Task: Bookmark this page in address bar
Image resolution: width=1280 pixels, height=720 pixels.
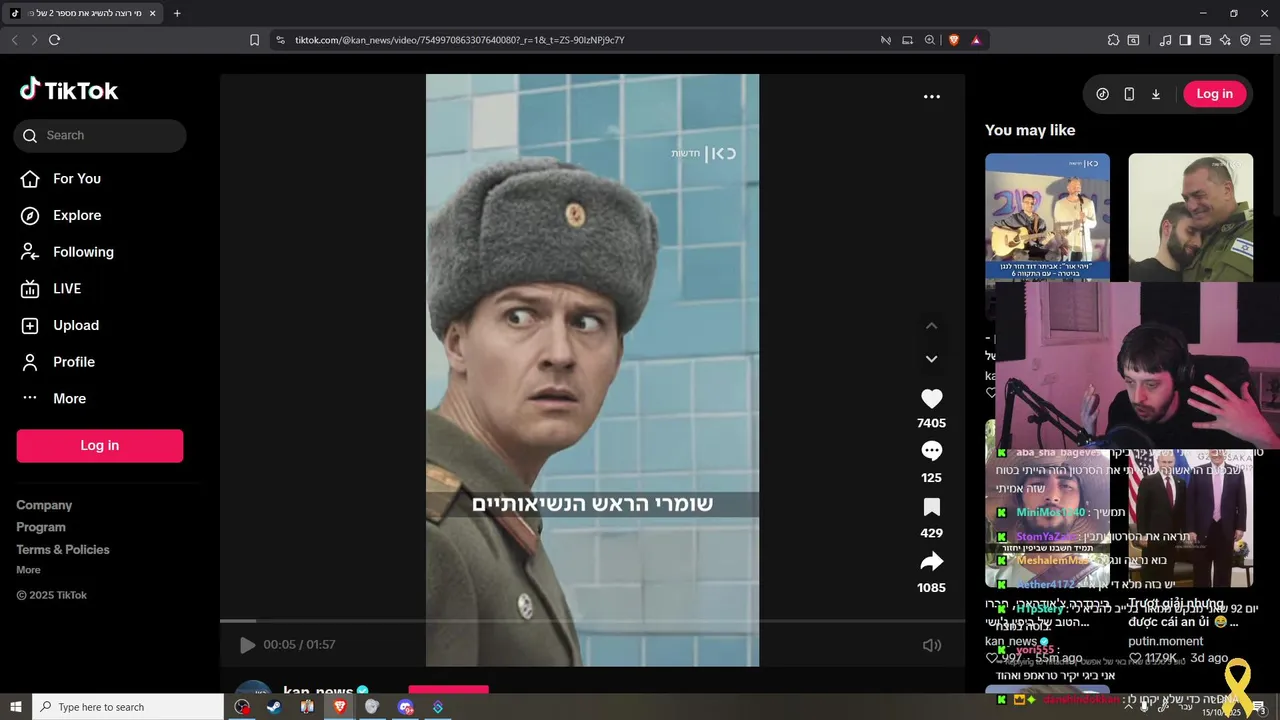Action: point(254,40)
